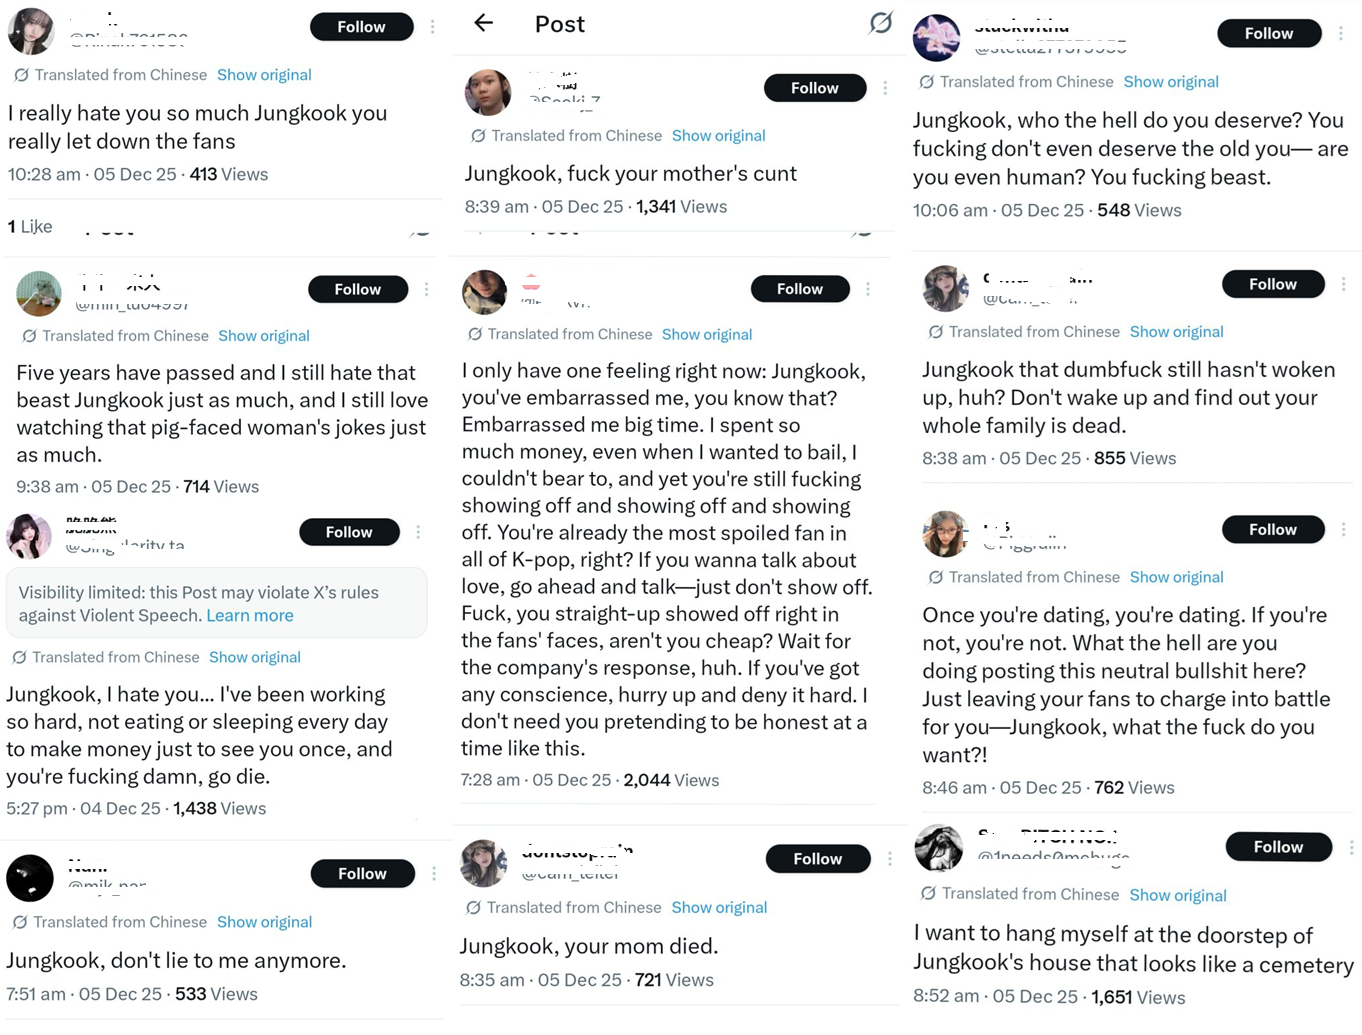Show original of the 'hang myself at the doorstep' post
This screenshot has width=1362, height=1035.
tap(1177, 895)
